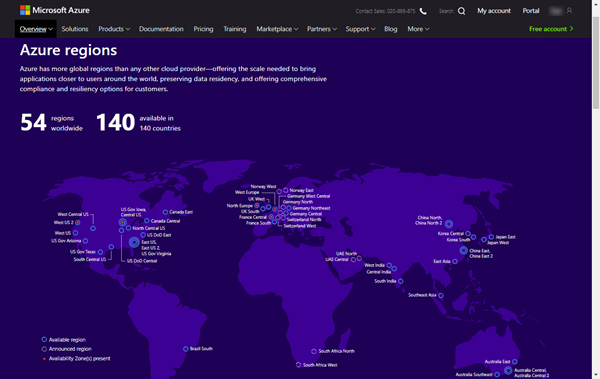Expand the Partners dropdown
Image resolution: width=600 pixels, height=379 pixels.
[x=322, y=29]
